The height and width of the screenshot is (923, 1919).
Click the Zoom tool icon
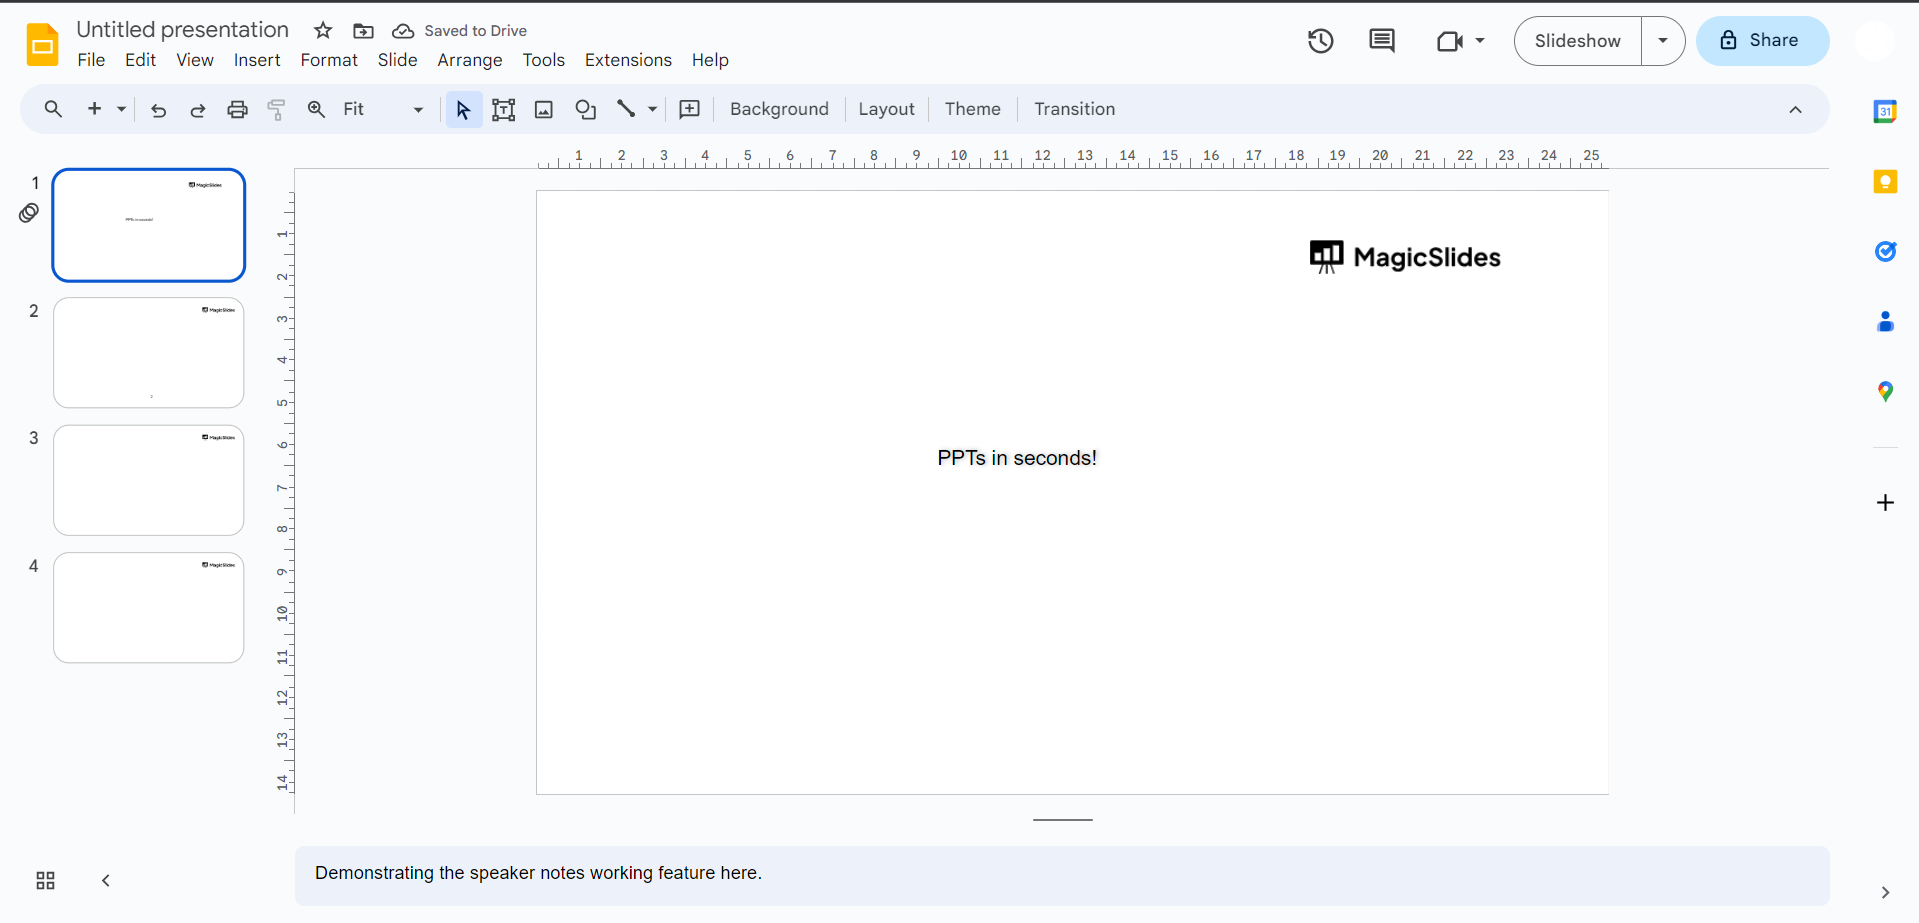(x=316, y=109)
